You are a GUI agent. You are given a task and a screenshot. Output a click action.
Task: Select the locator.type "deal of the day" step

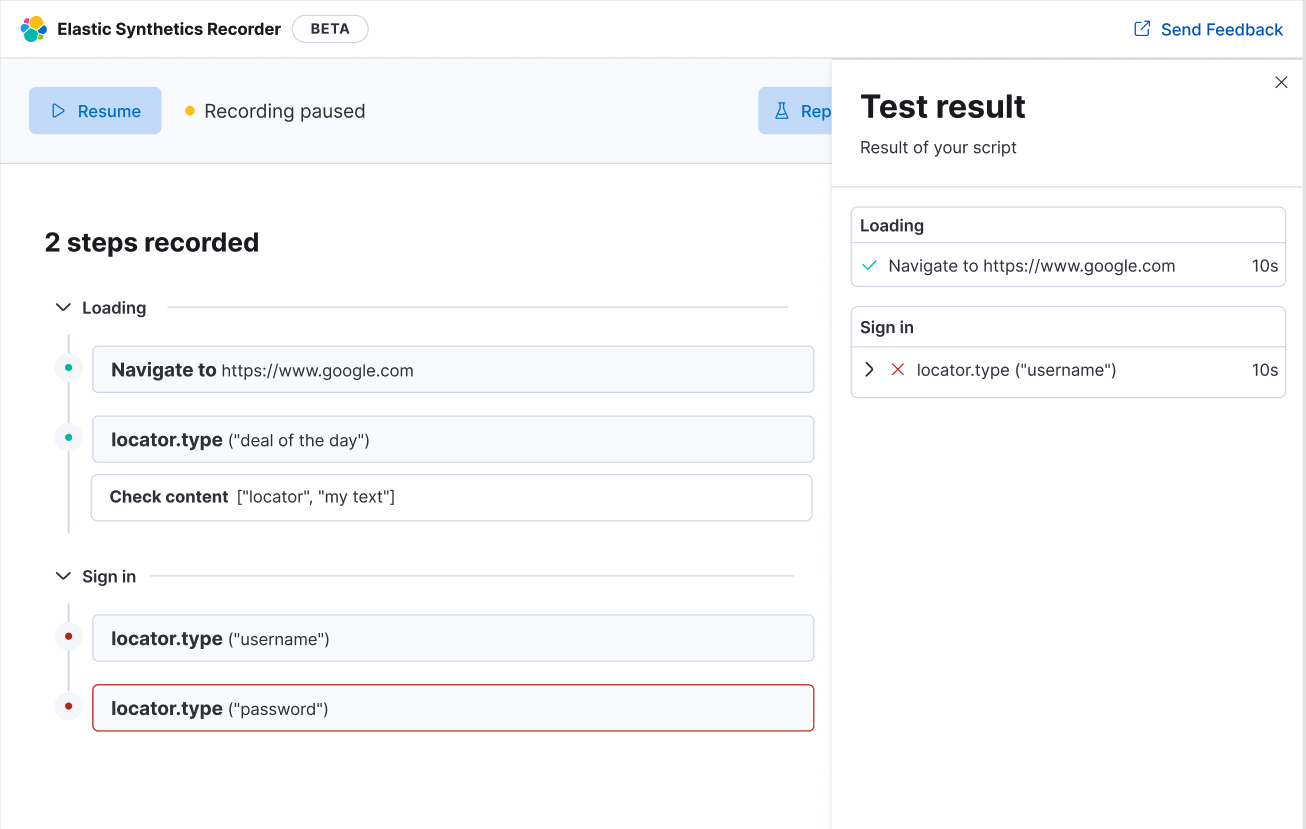(453, 440)
